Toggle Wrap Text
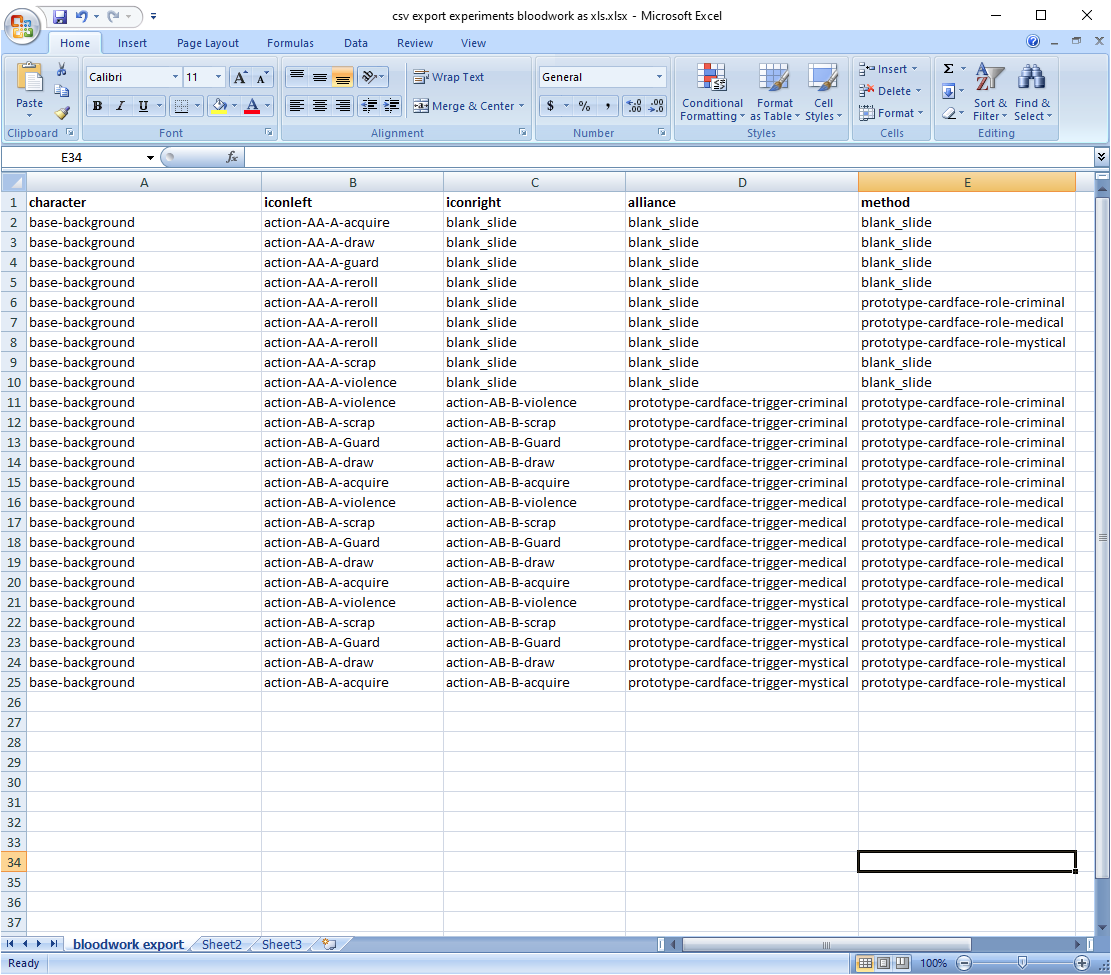This screenshot has height=975, width=1111. (449, 77)
